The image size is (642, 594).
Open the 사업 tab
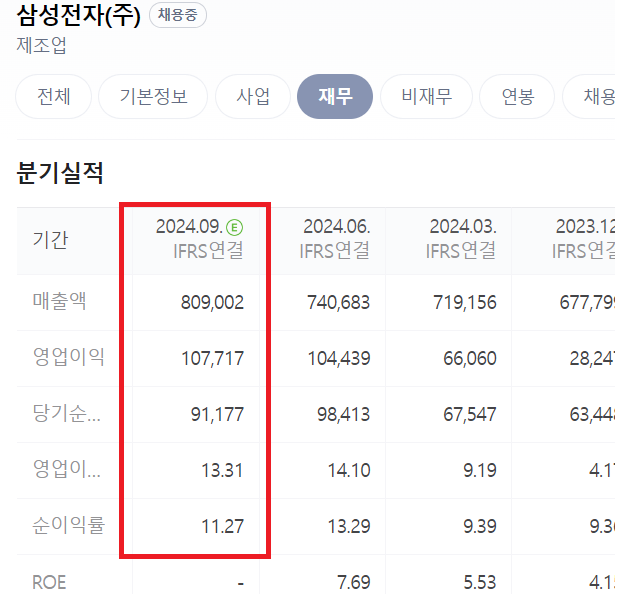pyautogui.click(x=253, y=97)
